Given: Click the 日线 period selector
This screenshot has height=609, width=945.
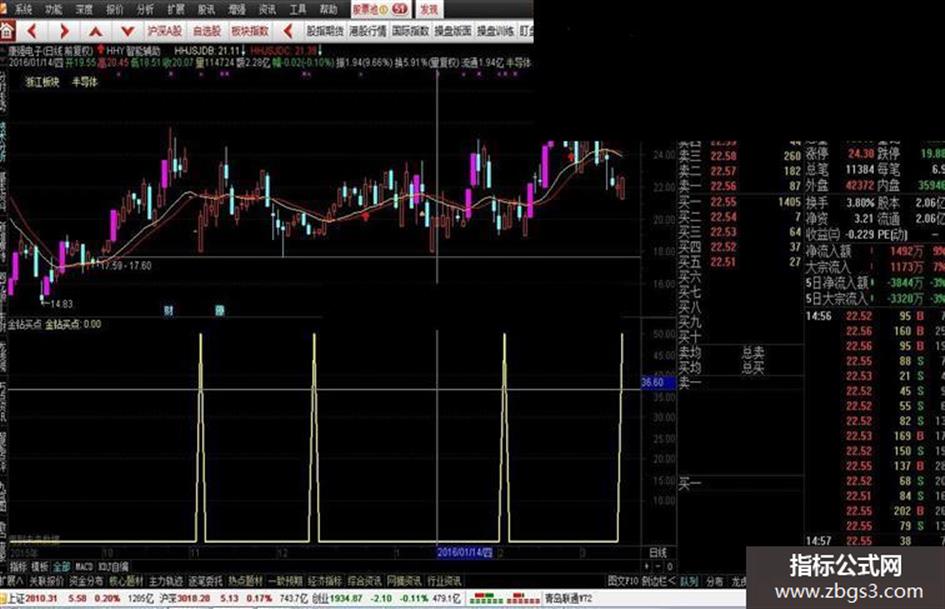Looking at the screenshot, I should [658, 552].
